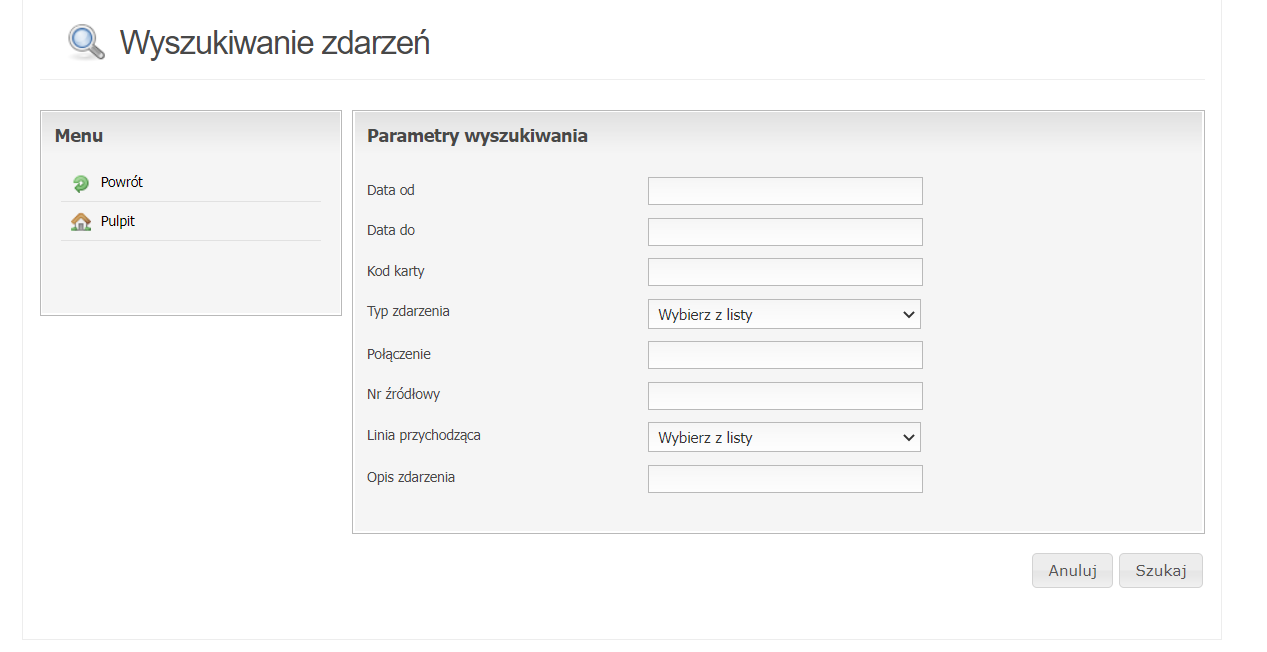
Task: Click the Połączenie input box
Action: [x=785, y=355]
